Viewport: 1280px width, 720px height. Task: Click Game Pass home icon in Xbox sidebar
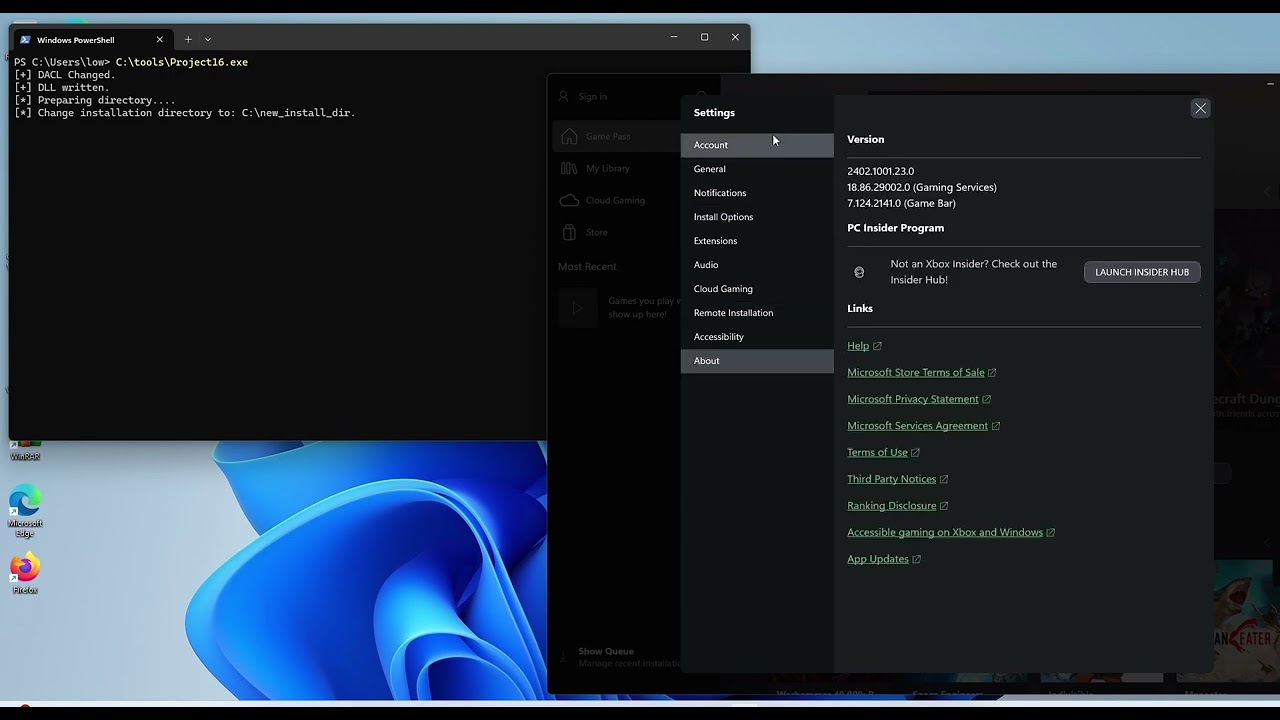click(569, 136)
